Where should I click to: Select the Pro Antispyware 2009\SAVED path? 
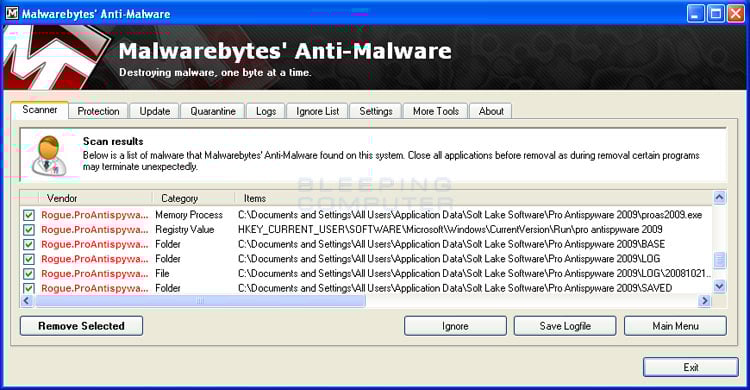coord(455,288)
